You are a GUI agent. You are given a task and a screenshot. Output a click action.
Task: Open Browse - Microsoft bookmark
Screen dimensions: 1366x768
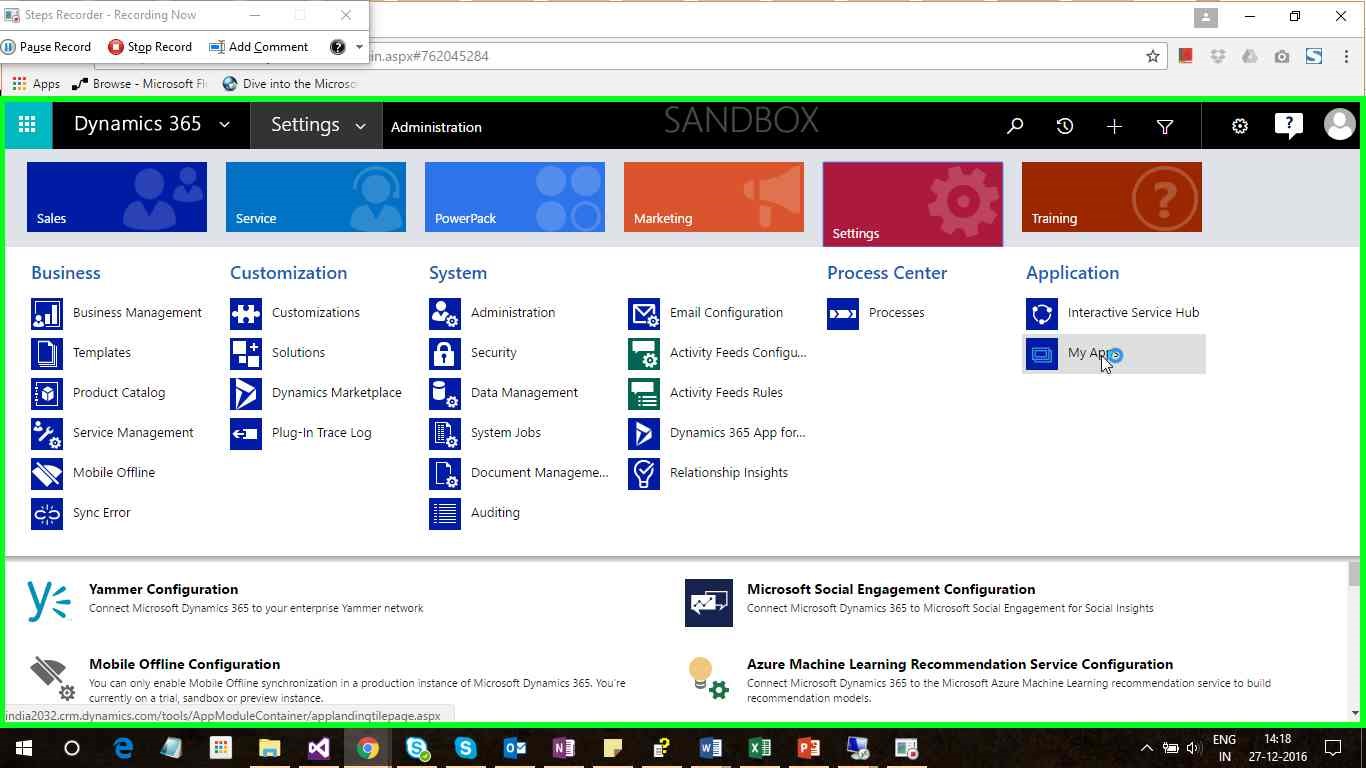[x=140, y=84]
